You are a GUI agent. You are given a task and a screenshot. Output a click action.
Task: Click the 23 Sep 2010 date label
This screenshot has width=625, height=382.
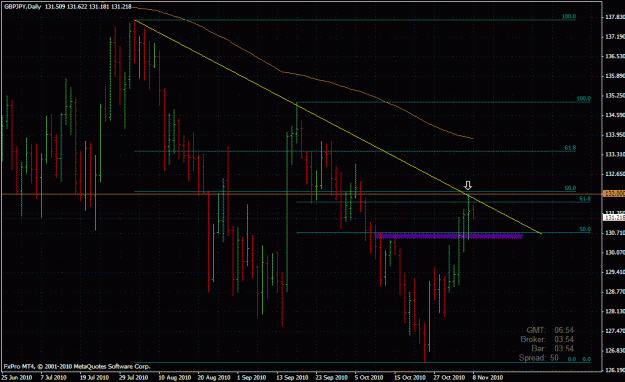coord(332,377)
